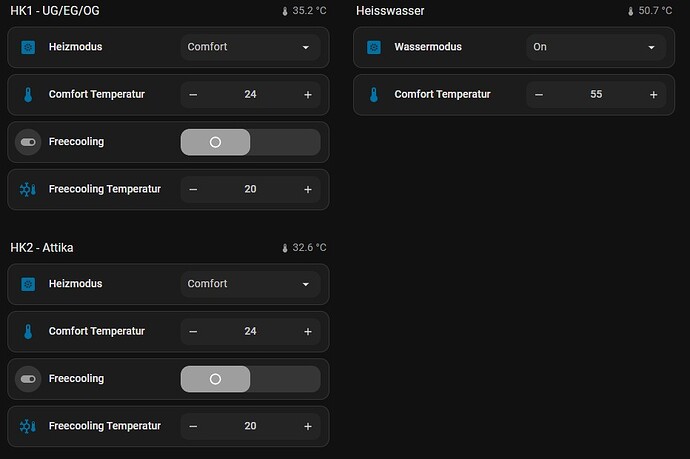
Task: Decrease the HK2 Comfort Temperatur with minus
Action: tap(193, 331)
